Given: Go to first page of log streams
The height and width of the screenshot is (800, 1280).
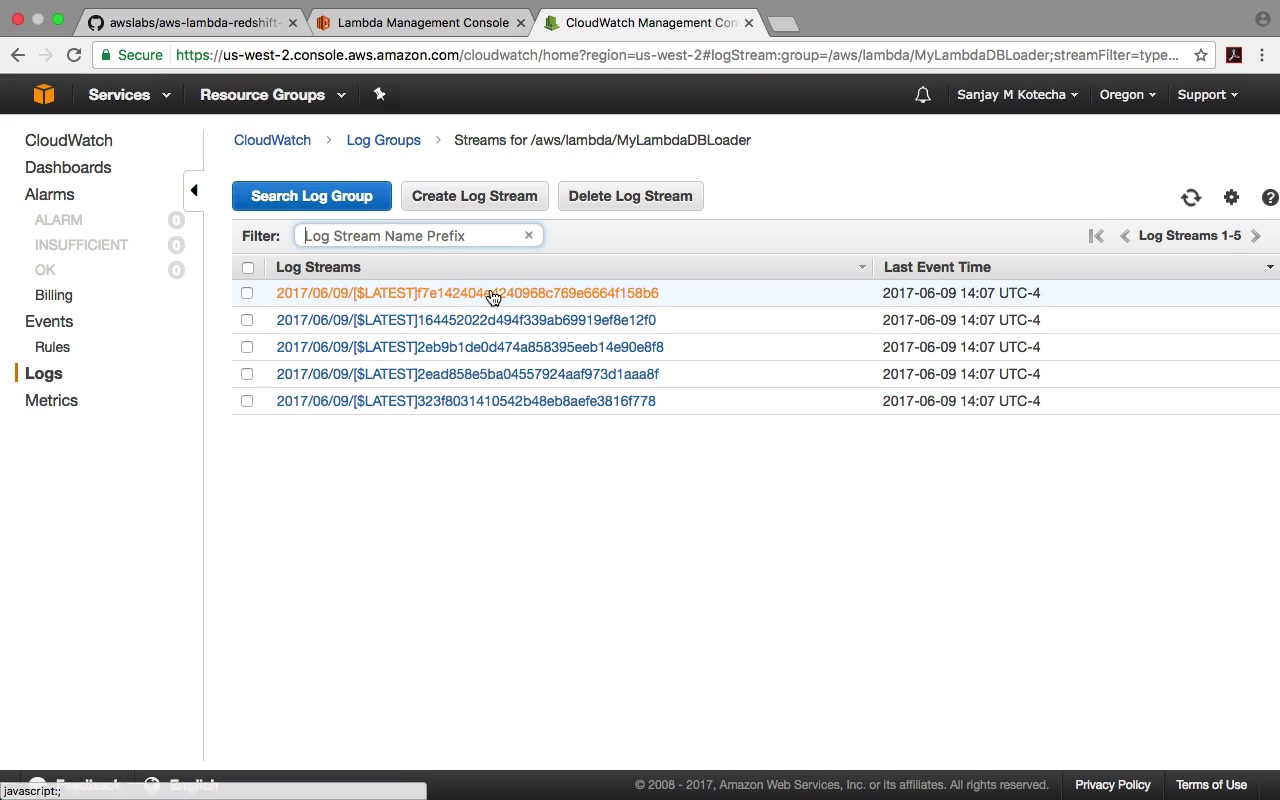Looking at the screenshot, I should (x=1096, y=236).
